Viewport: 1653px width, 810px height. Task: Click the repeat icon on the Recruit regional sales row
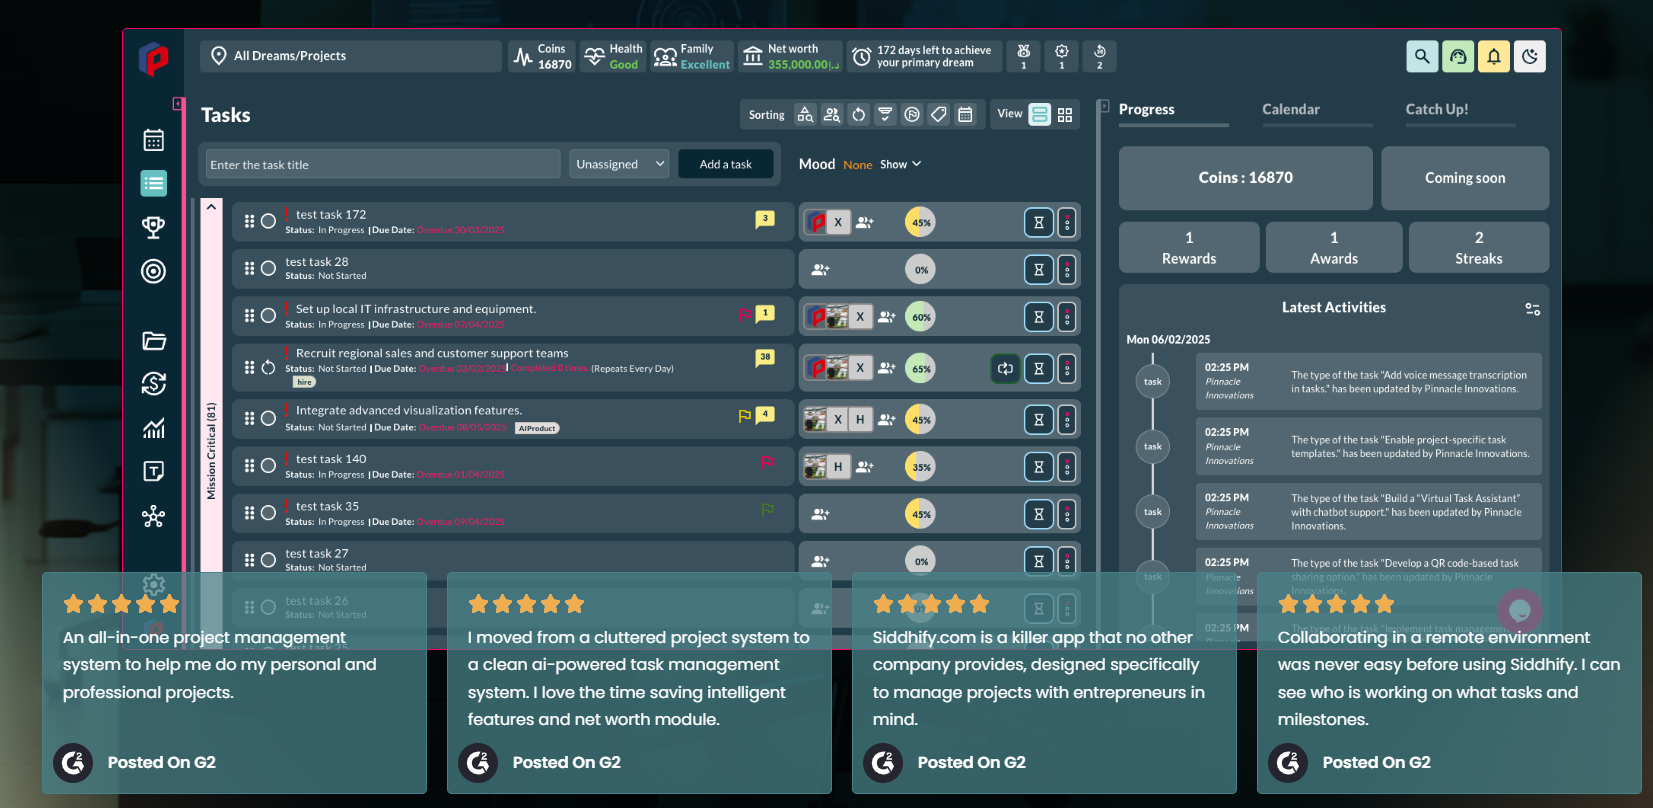[x=1005, y=369]
